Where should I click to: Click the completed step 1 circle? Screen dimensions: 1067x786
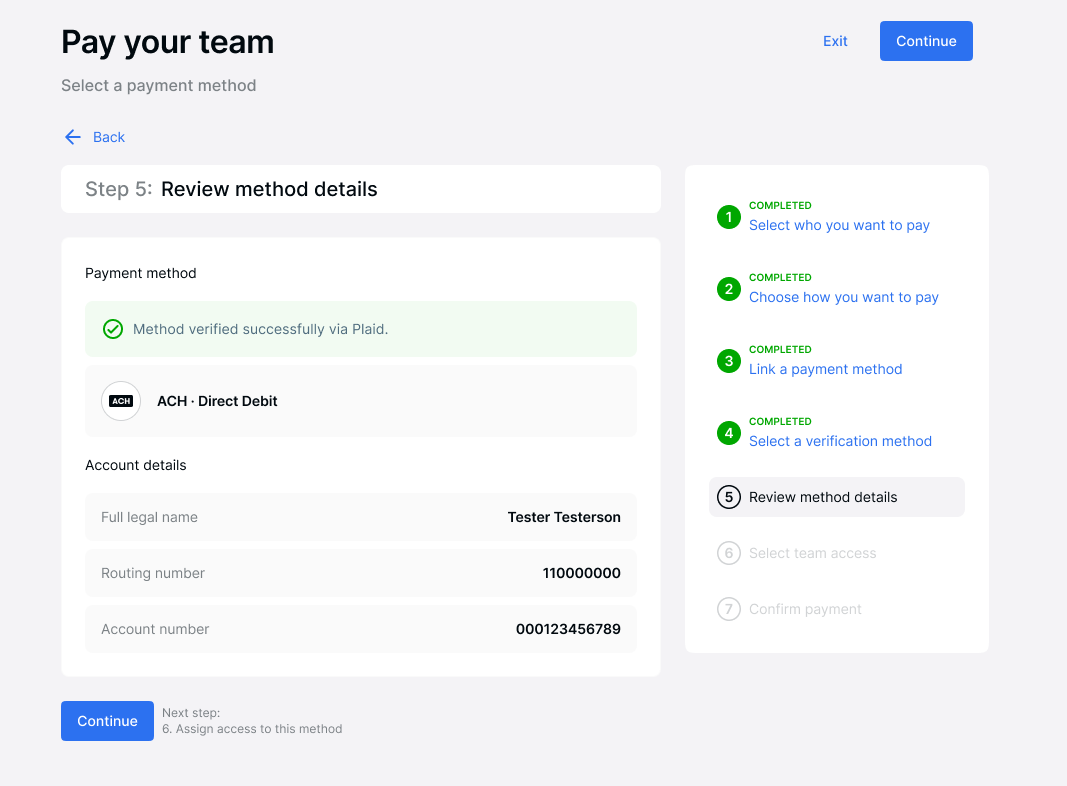coord(728,217)
